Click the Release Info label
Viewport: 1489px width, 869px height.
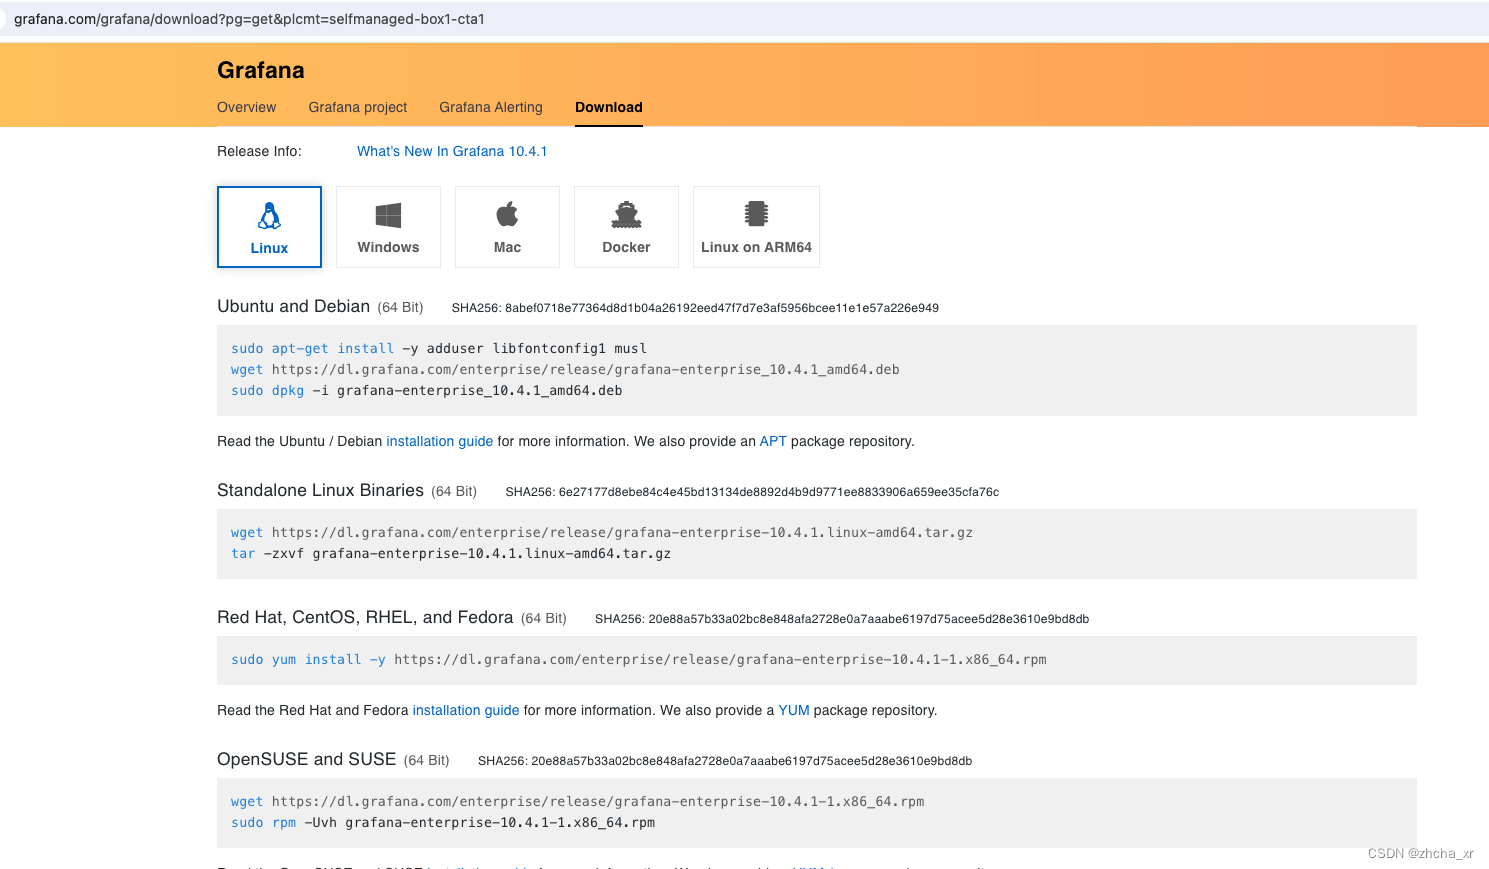(259, 151)
